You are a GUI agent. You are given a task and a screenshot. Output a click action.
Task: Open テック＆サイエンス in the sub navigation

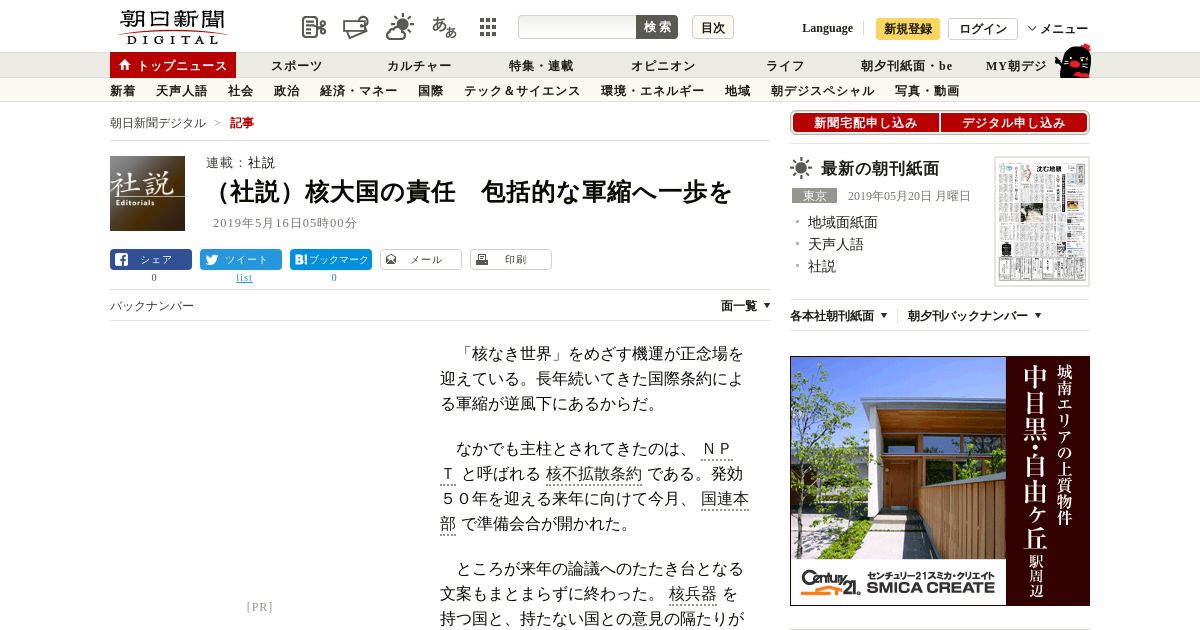(522, 91)
